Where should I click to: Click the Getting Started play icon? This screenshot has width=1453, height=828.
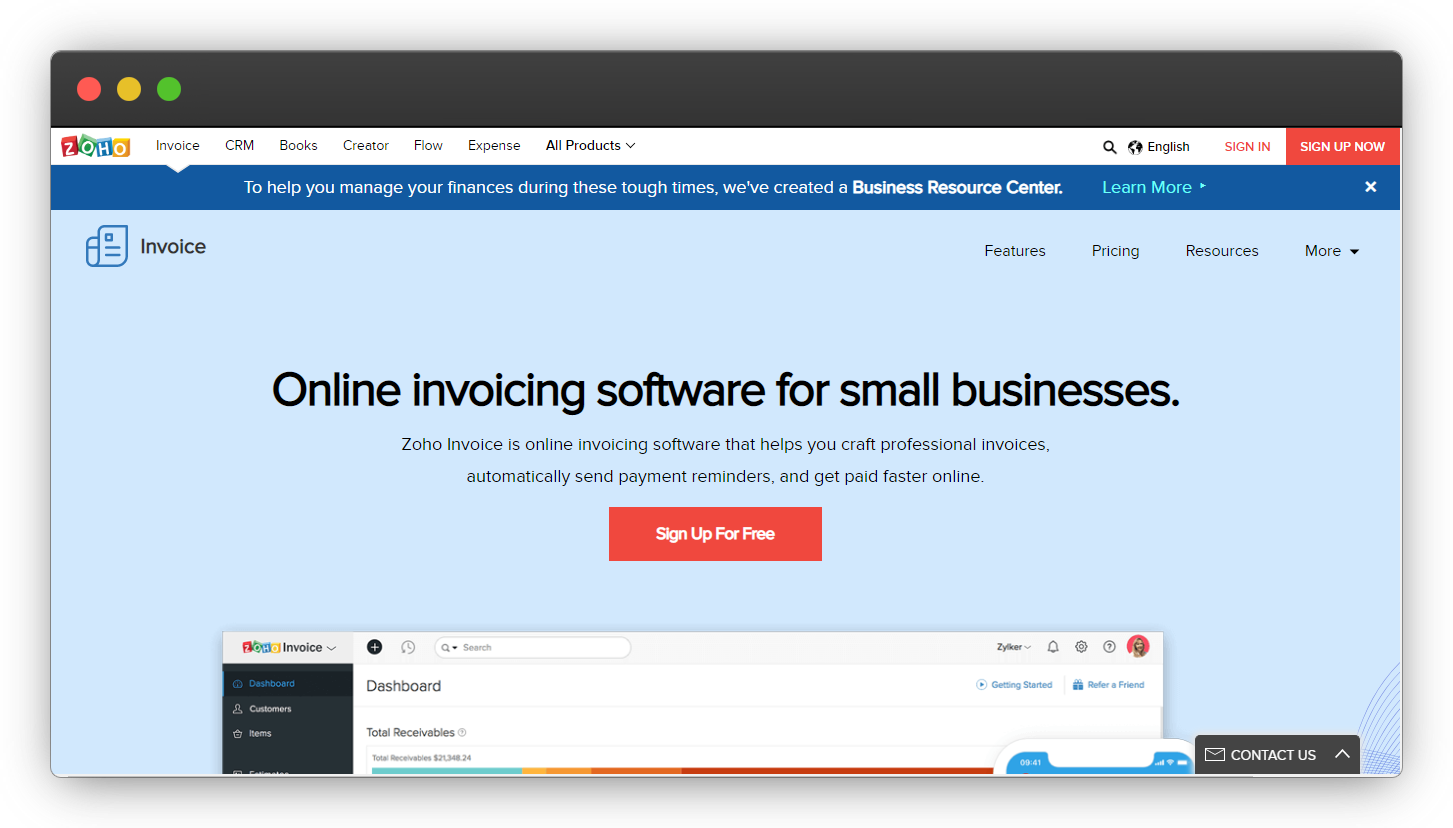[983, 684]
